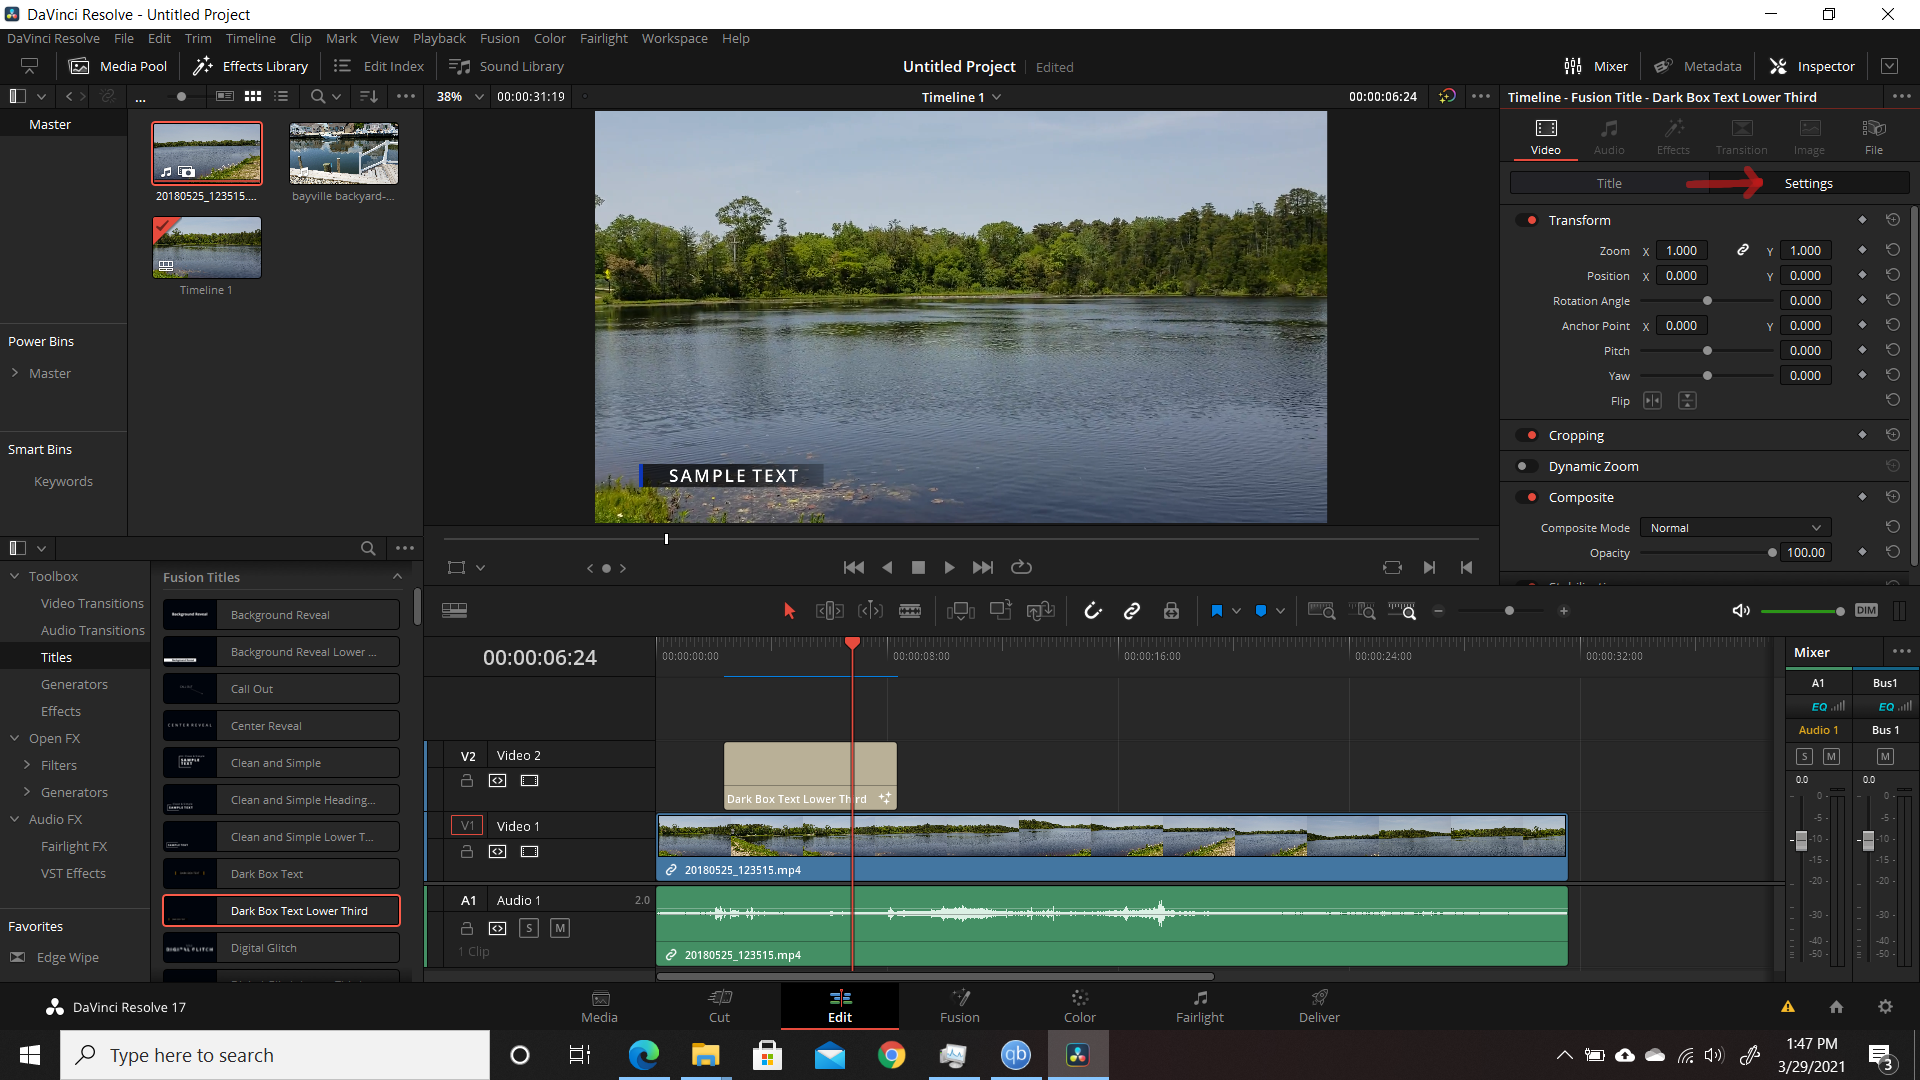The width and height of the screenshot is (1920, 1080).
Task: Mute Audio 1 track with M button
Action: pos(560,928)
